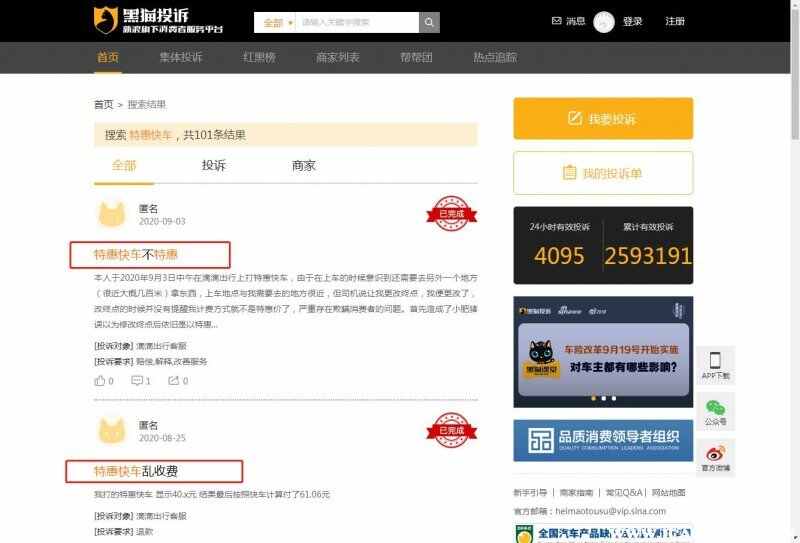Click the 累计有效投诉 count 2593191

click(648, 256)
